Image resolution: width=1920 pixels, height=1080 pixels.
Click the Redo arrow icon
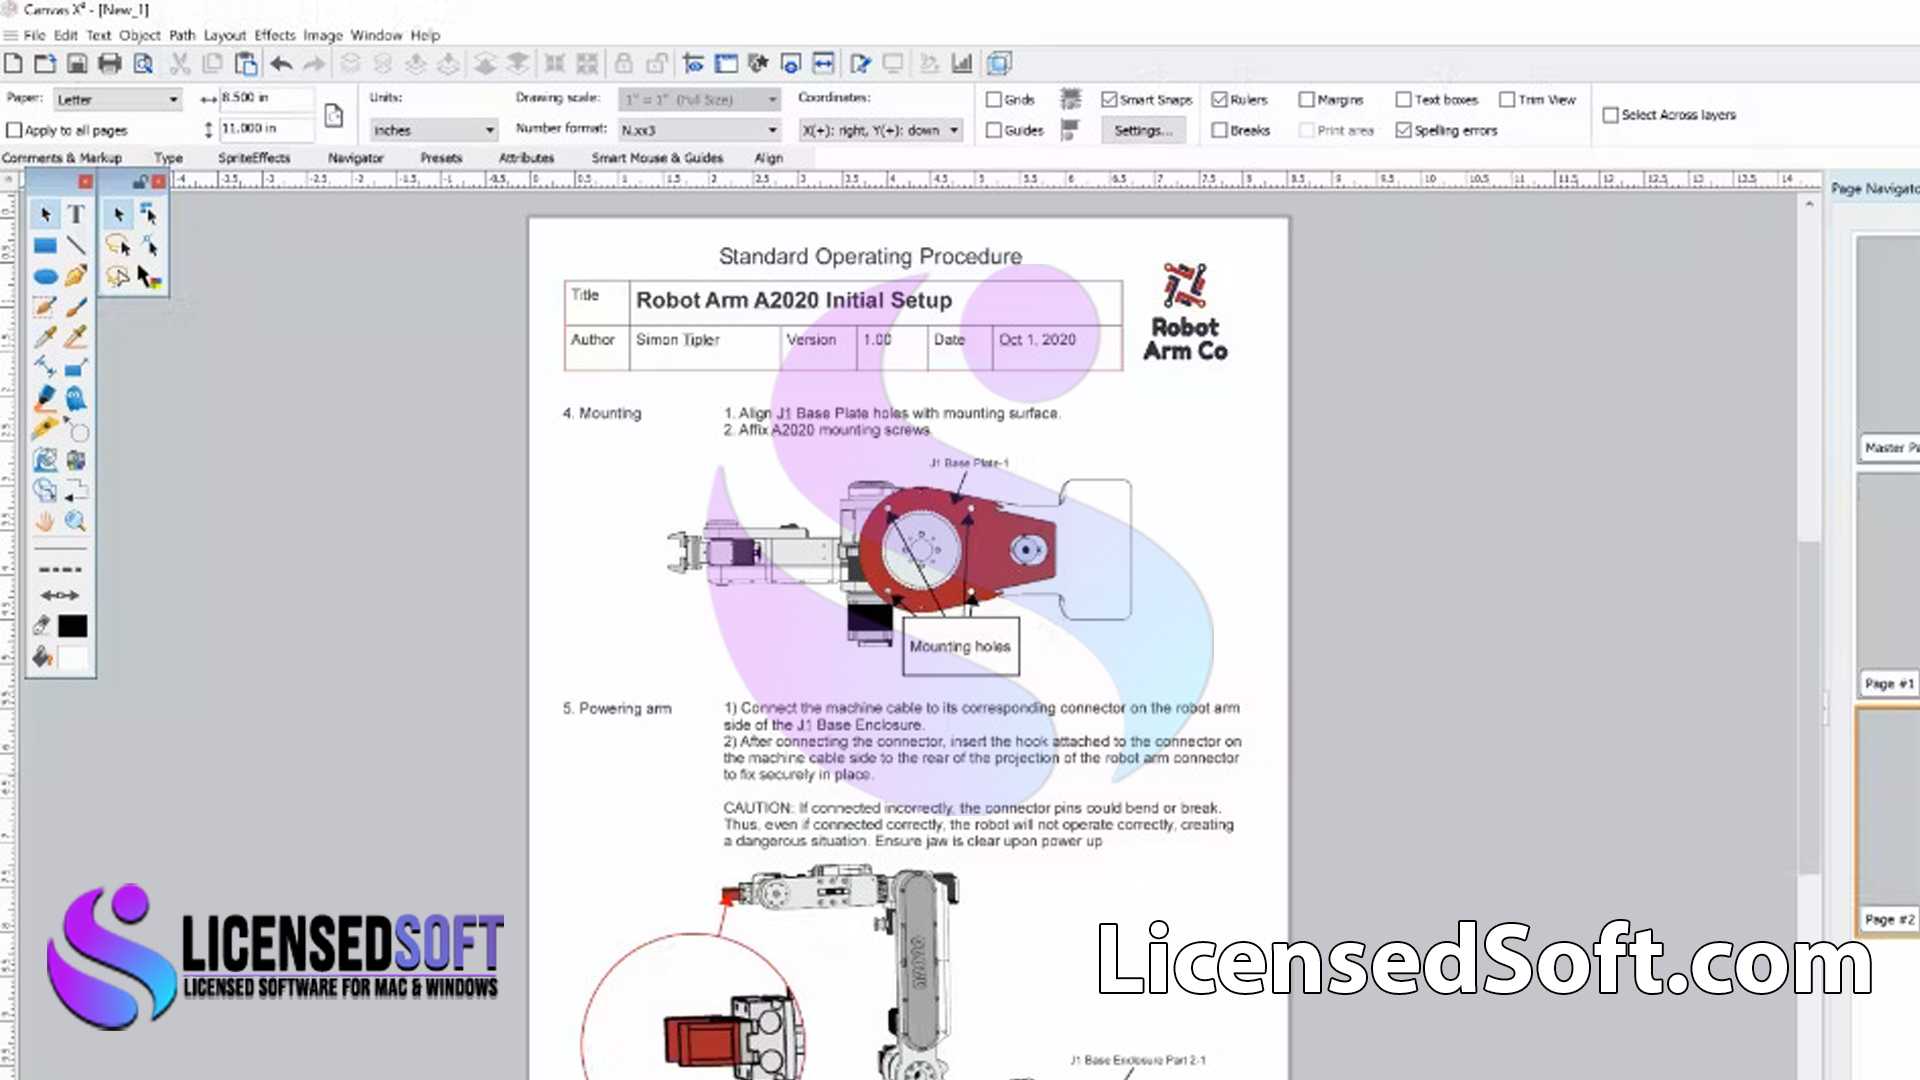tap(314, 64)
